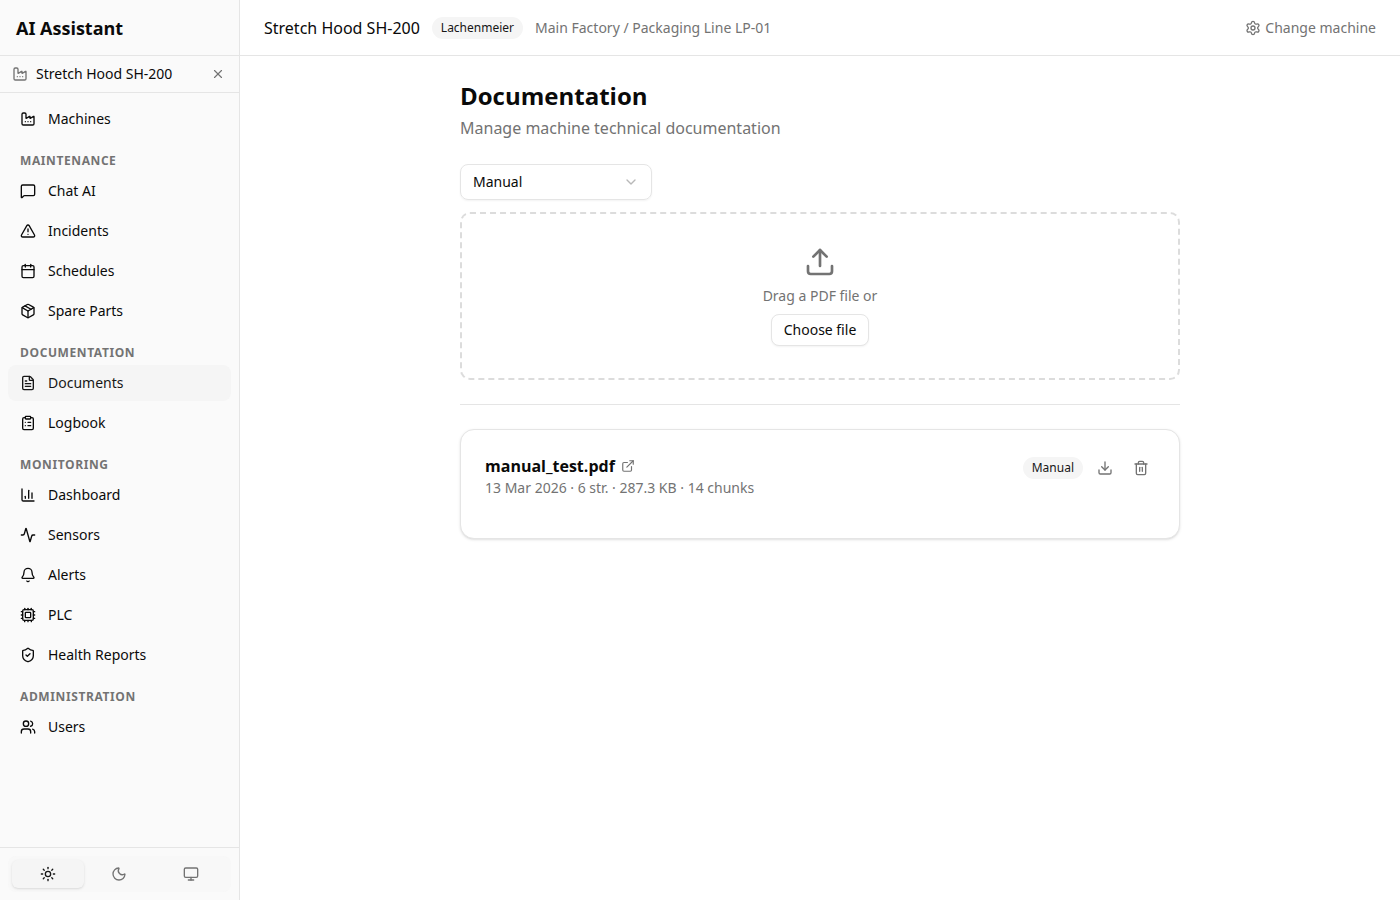The width and height of the screenshot is (1400, 900).
Task: View the Logbook entries
Action: [76, 422]
